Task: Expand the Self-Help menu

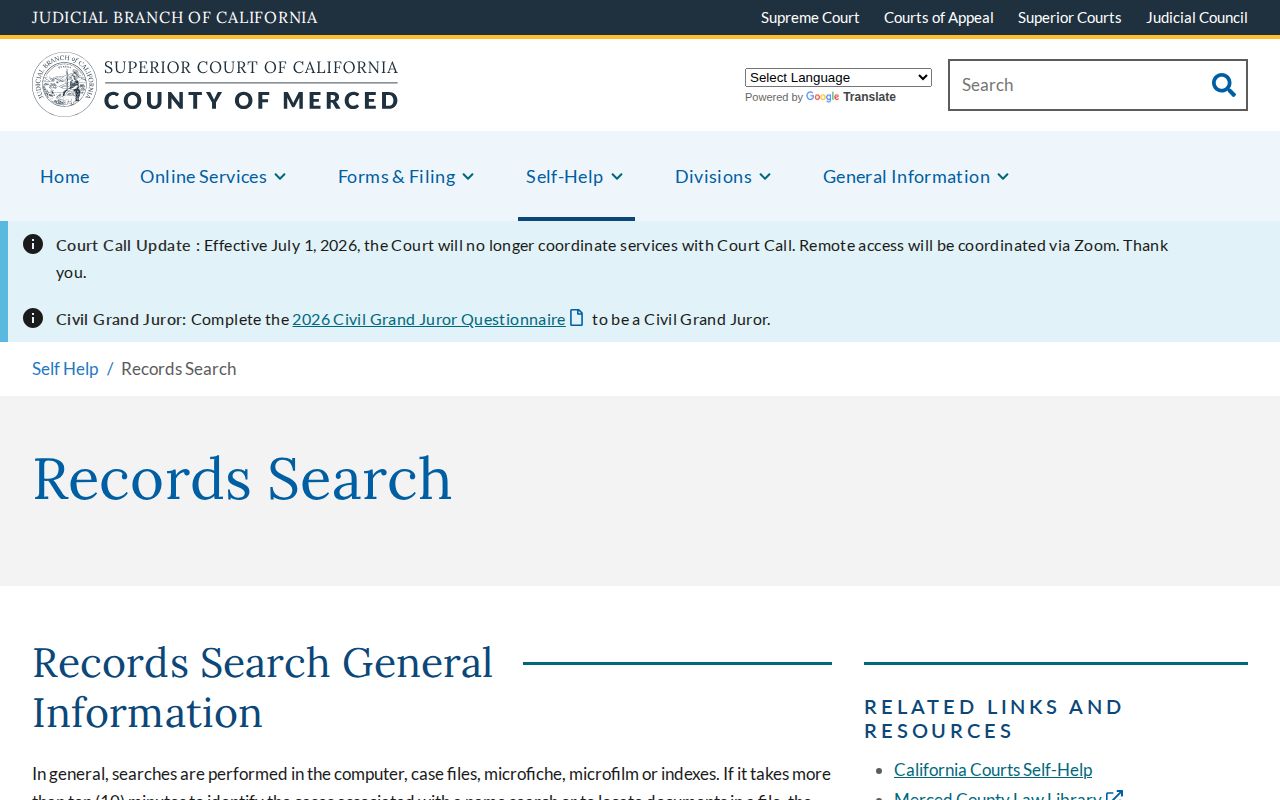Action: click(575, 176)
